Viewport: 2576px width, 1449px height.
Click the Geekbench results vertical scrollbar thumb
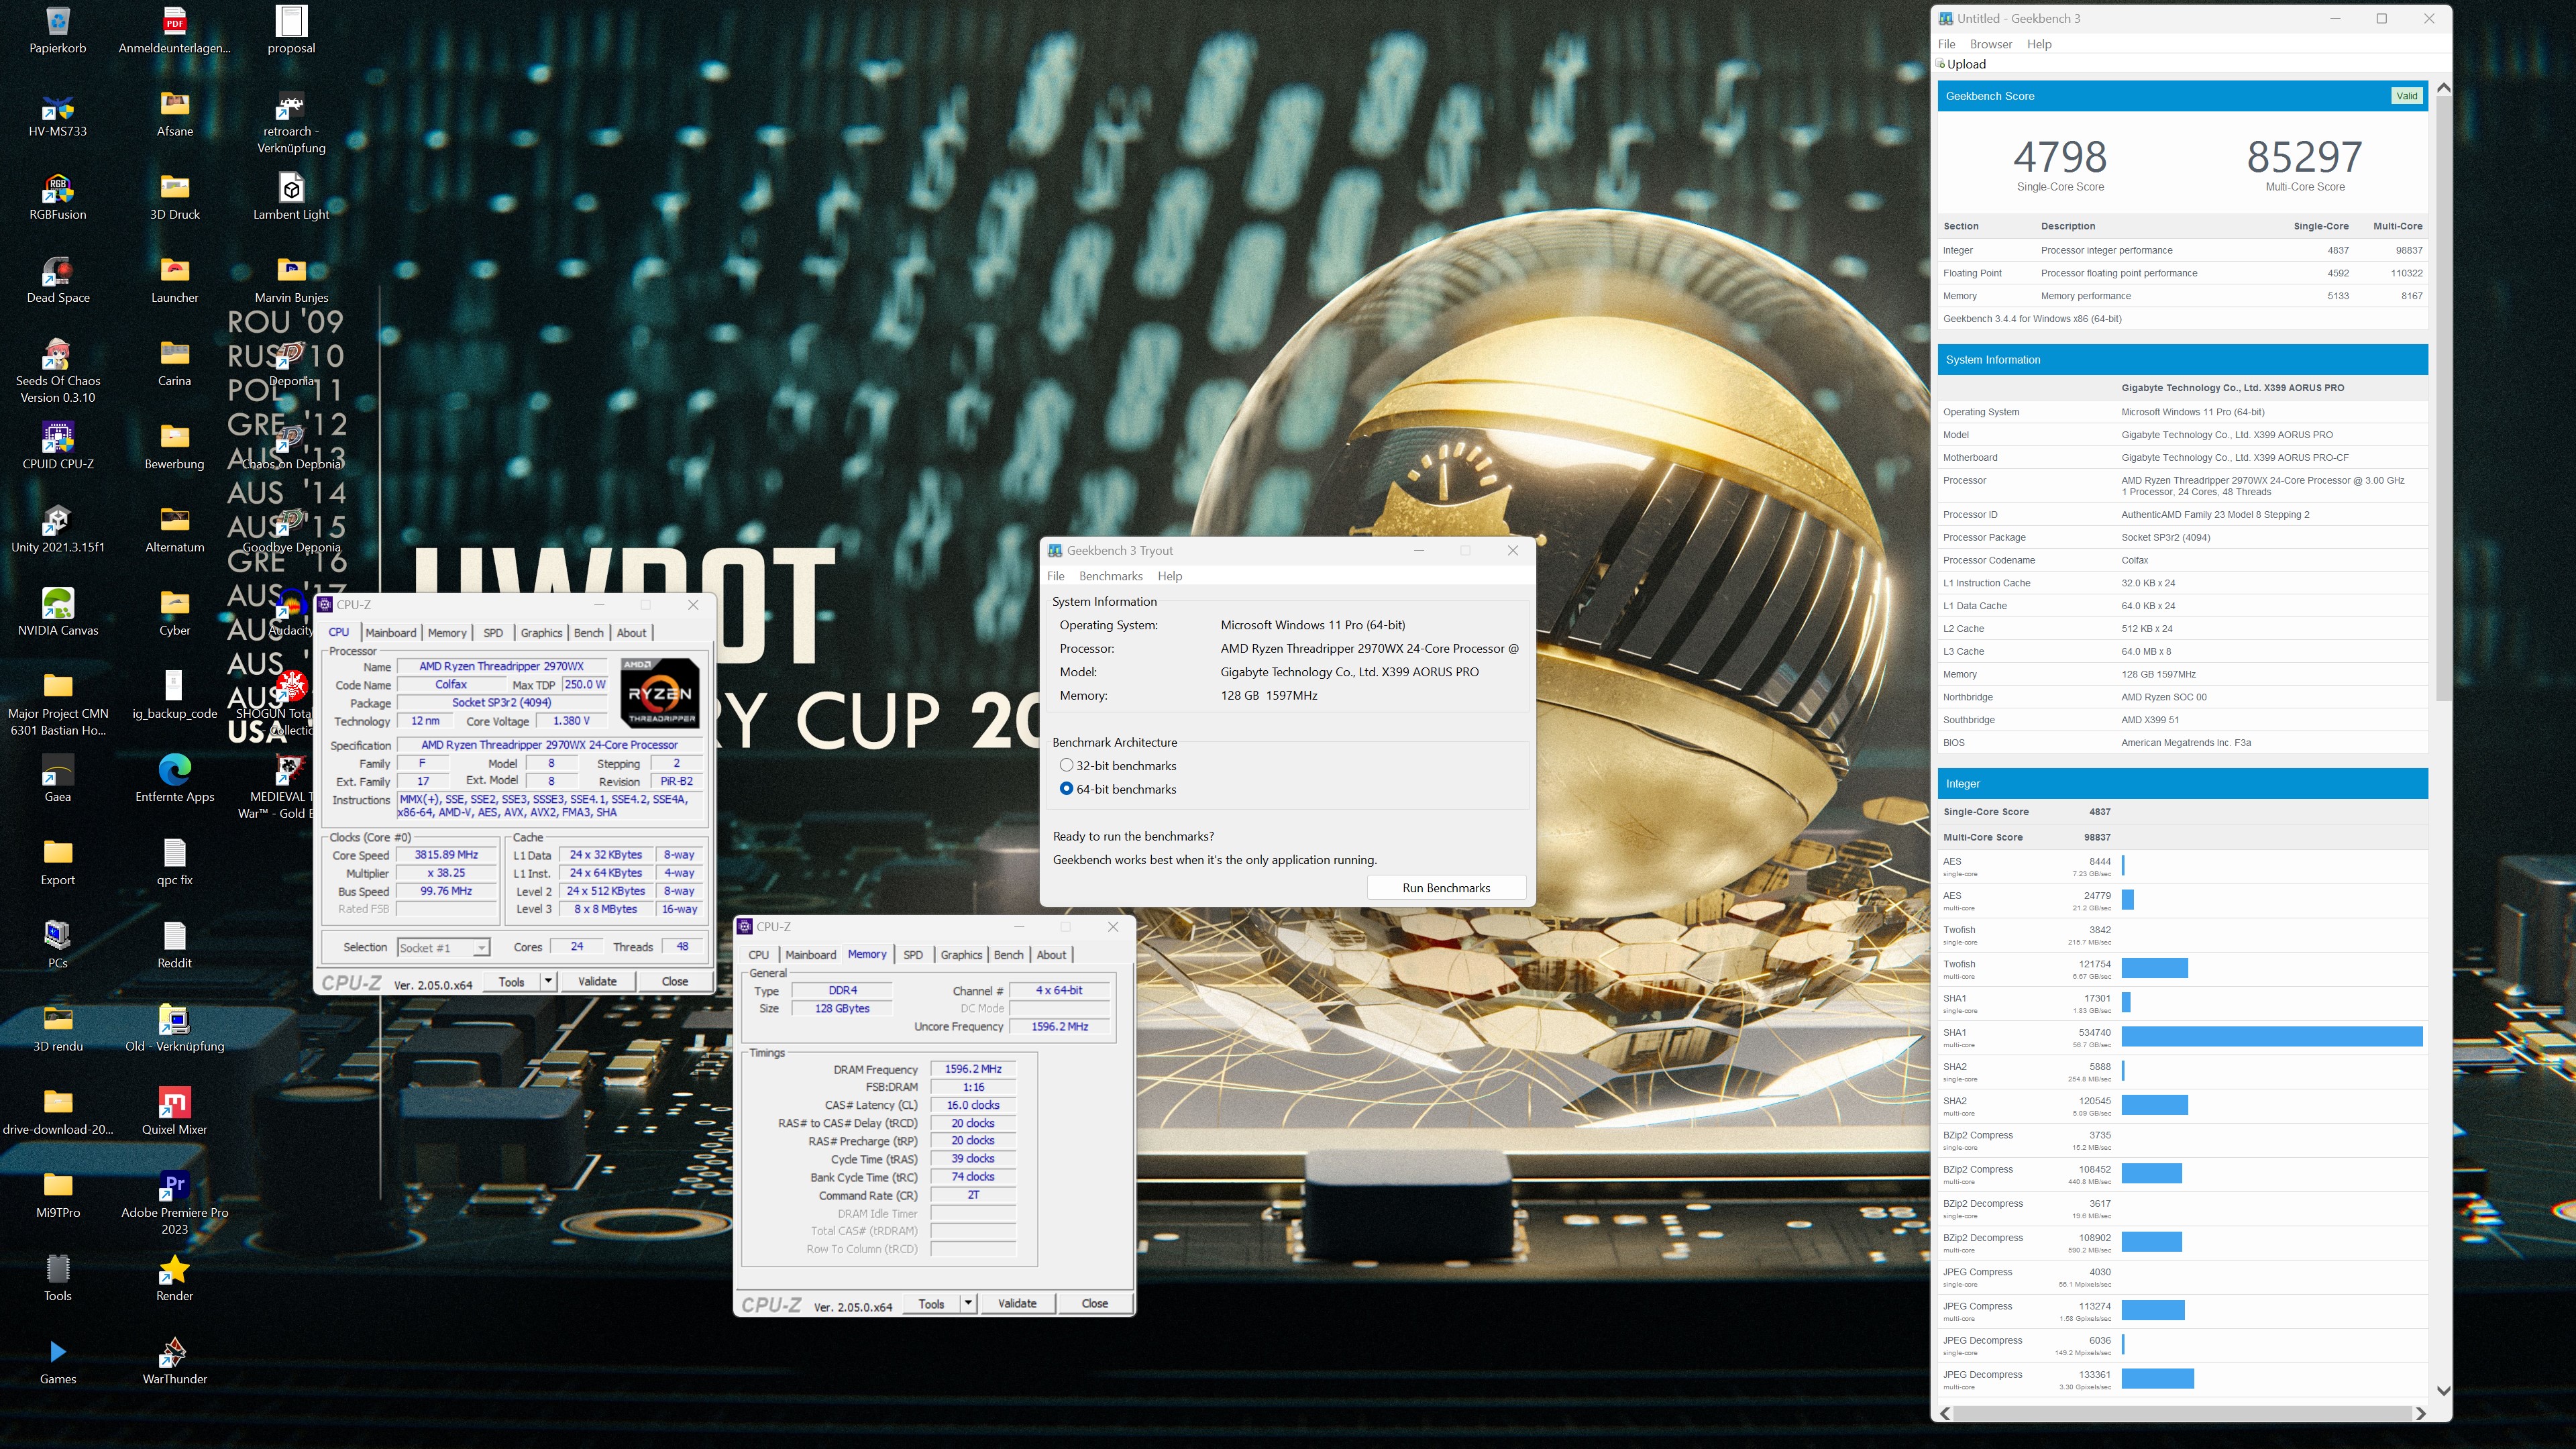click(2443, 398)
